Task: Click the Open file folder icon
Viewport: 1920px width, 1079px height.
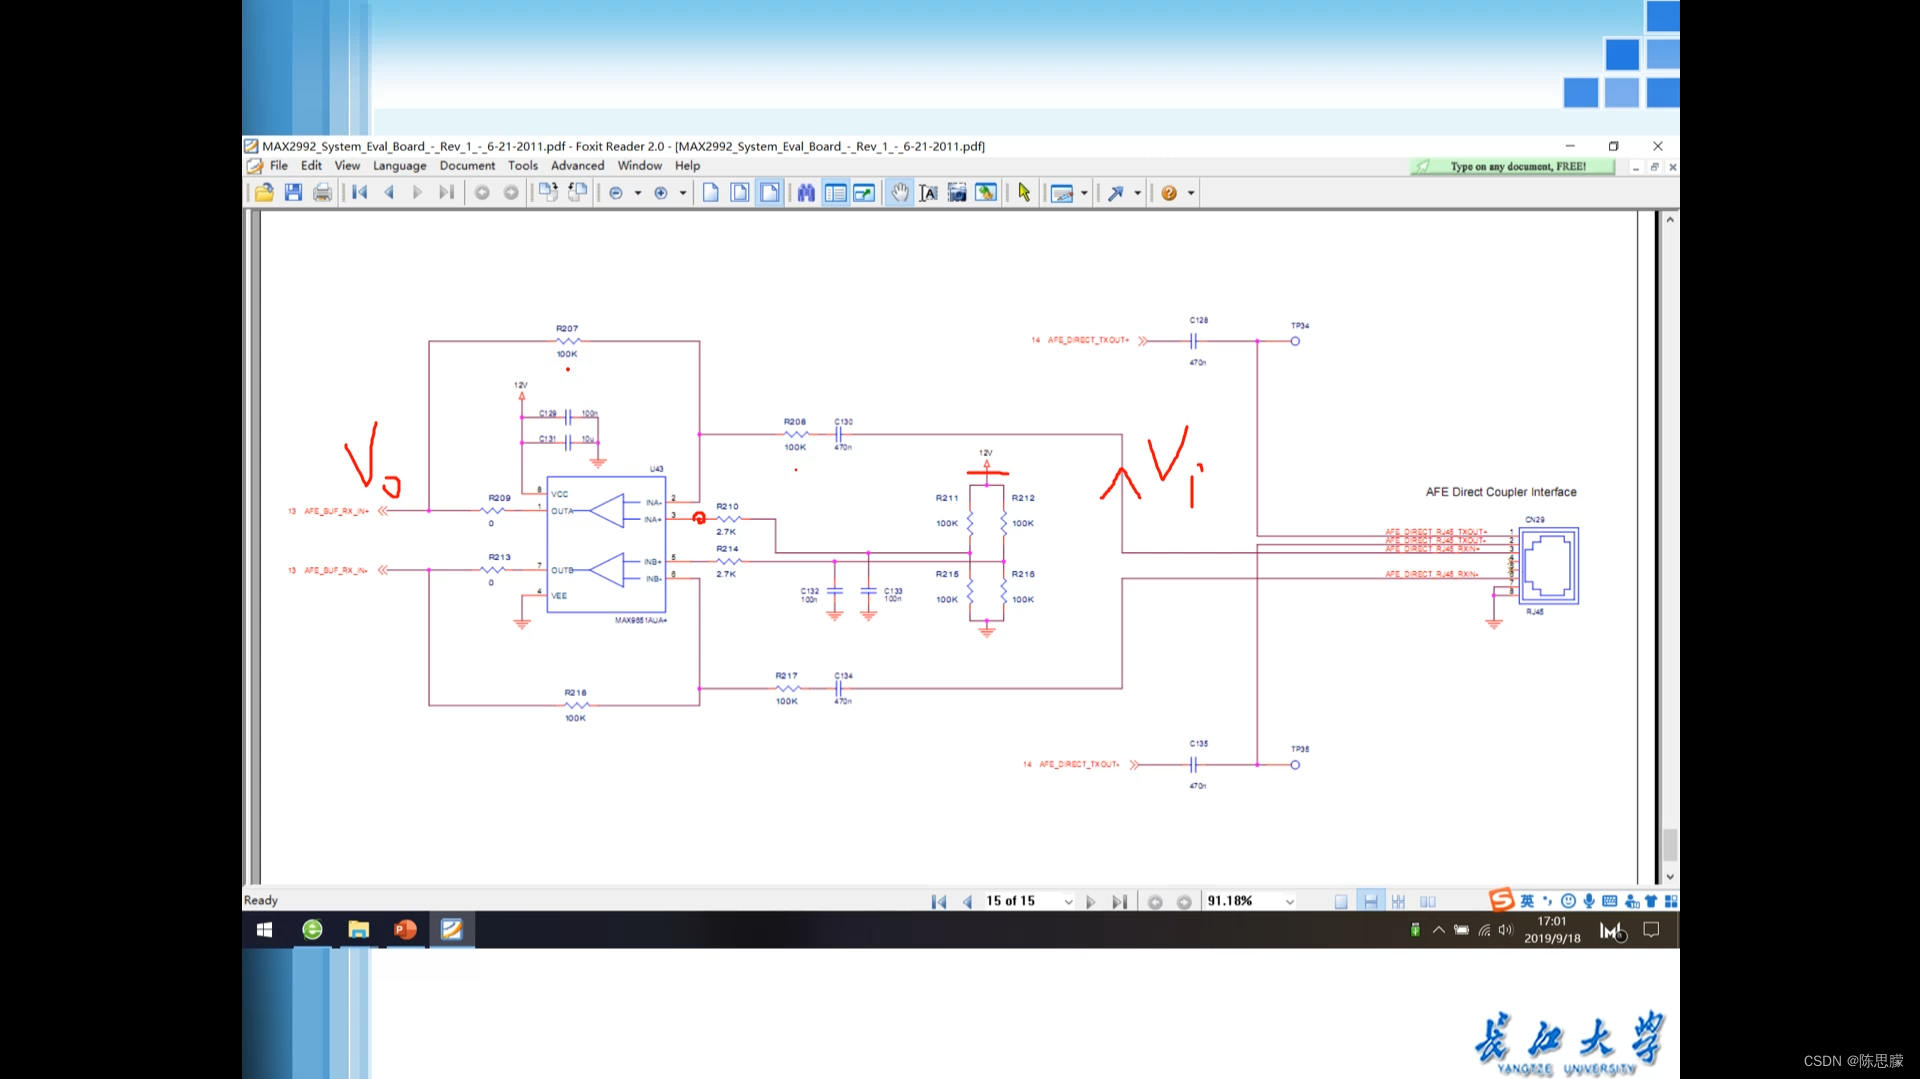Action: click(x=264, y=193)
